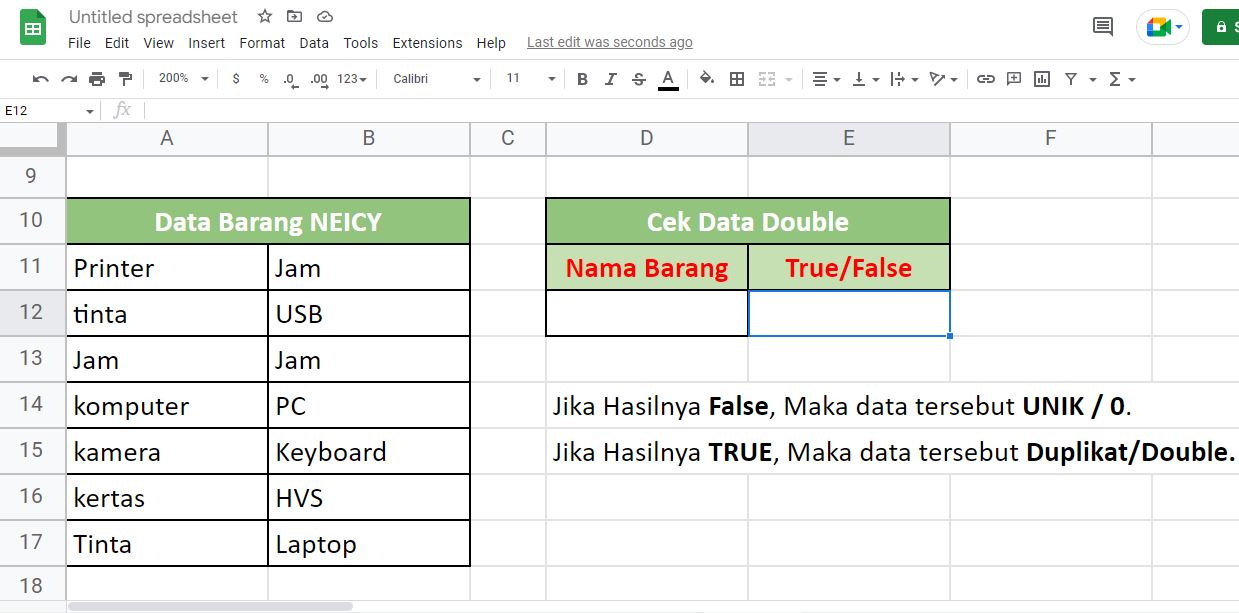Click the Name box showing E12
The height and width of the screenshot is (613, 1239).
click(42, 111)
